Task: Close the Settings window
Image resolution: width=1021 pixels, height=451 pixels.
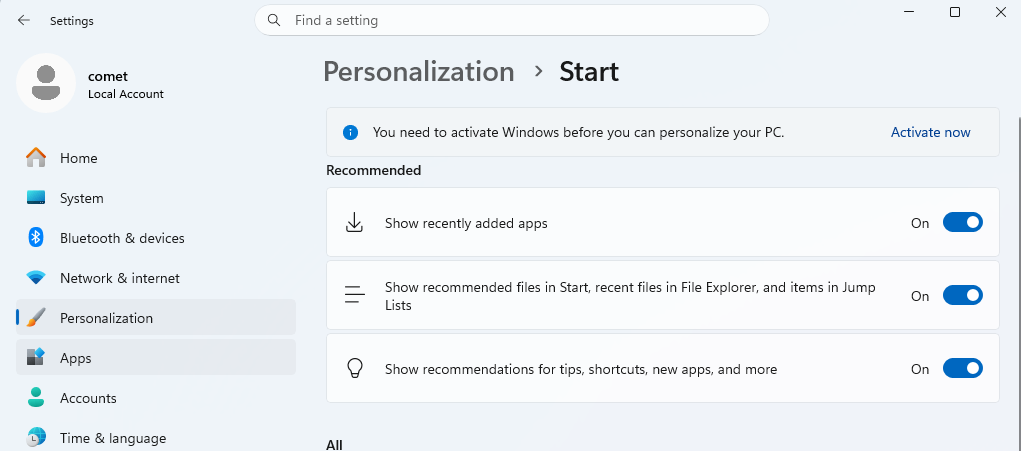Action: [x=1001, y=12]
